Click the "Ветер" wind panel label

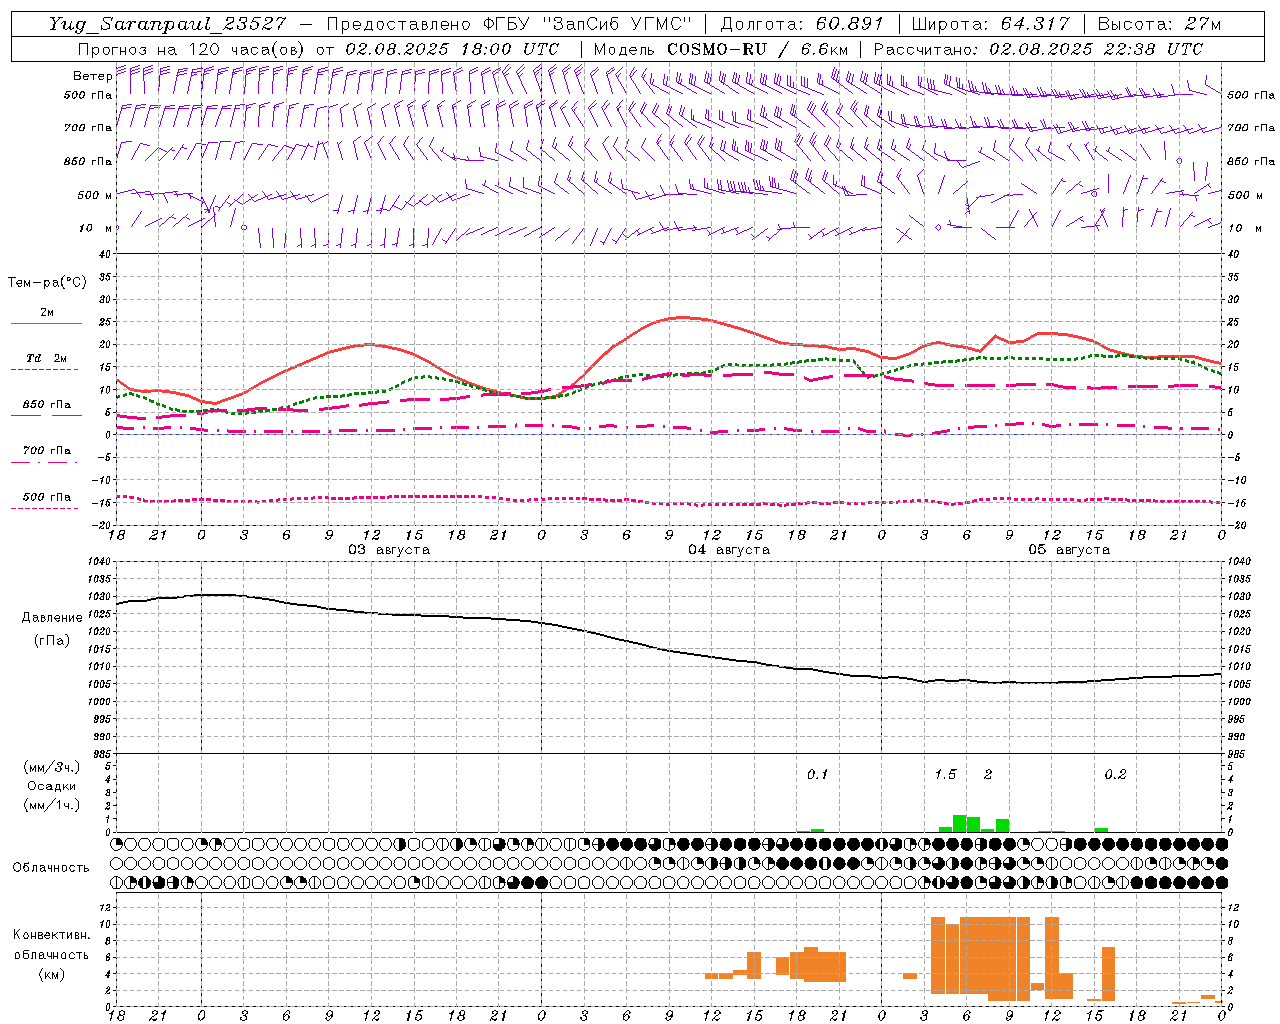pos(92,76)
